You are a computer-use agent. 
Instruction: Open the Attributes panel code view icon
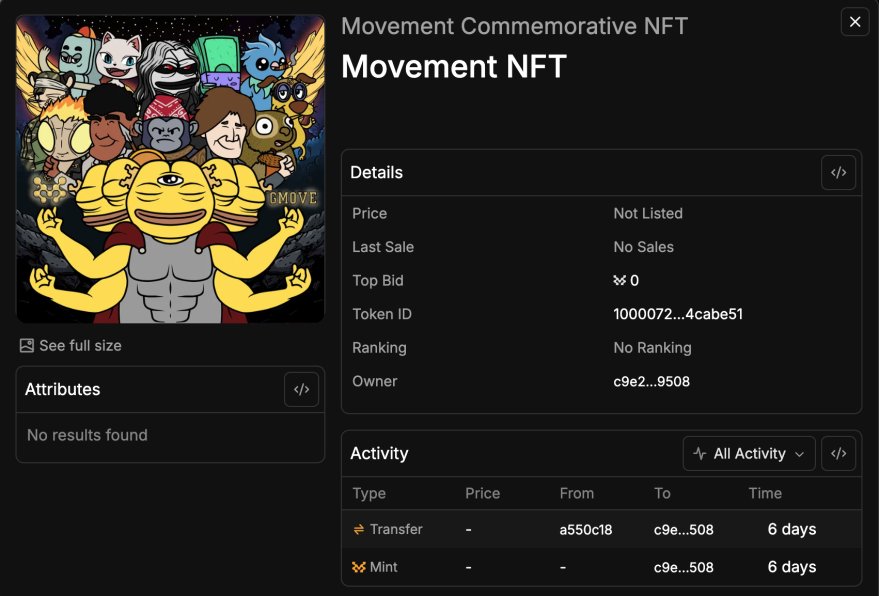pos(302,389)
